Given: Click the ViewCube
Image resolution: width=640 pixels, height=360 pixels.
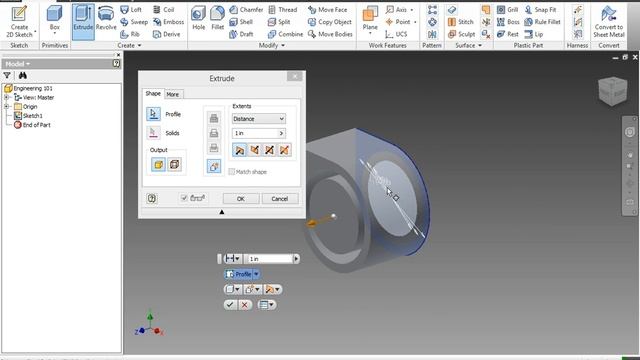Looking at the screenshot, I should point(612,91).
